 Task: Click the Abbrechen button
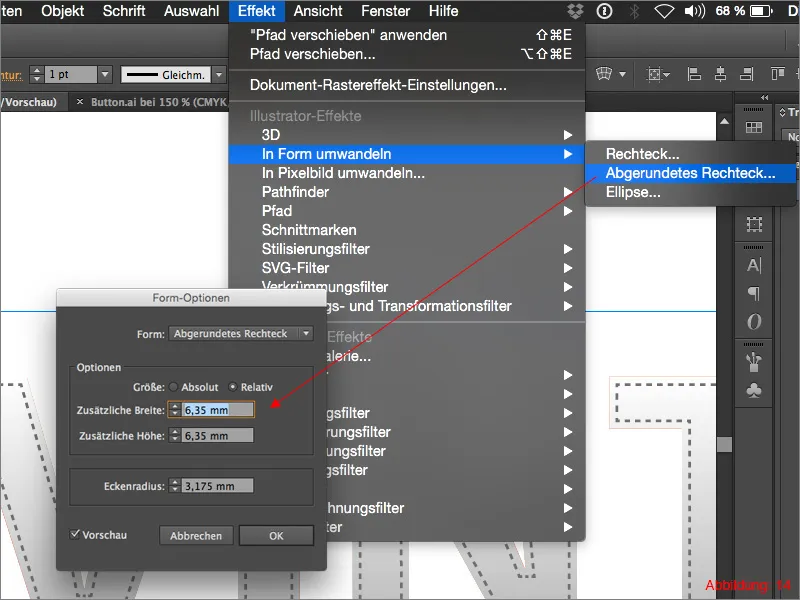pyautogui.click(x=196, y=536)
